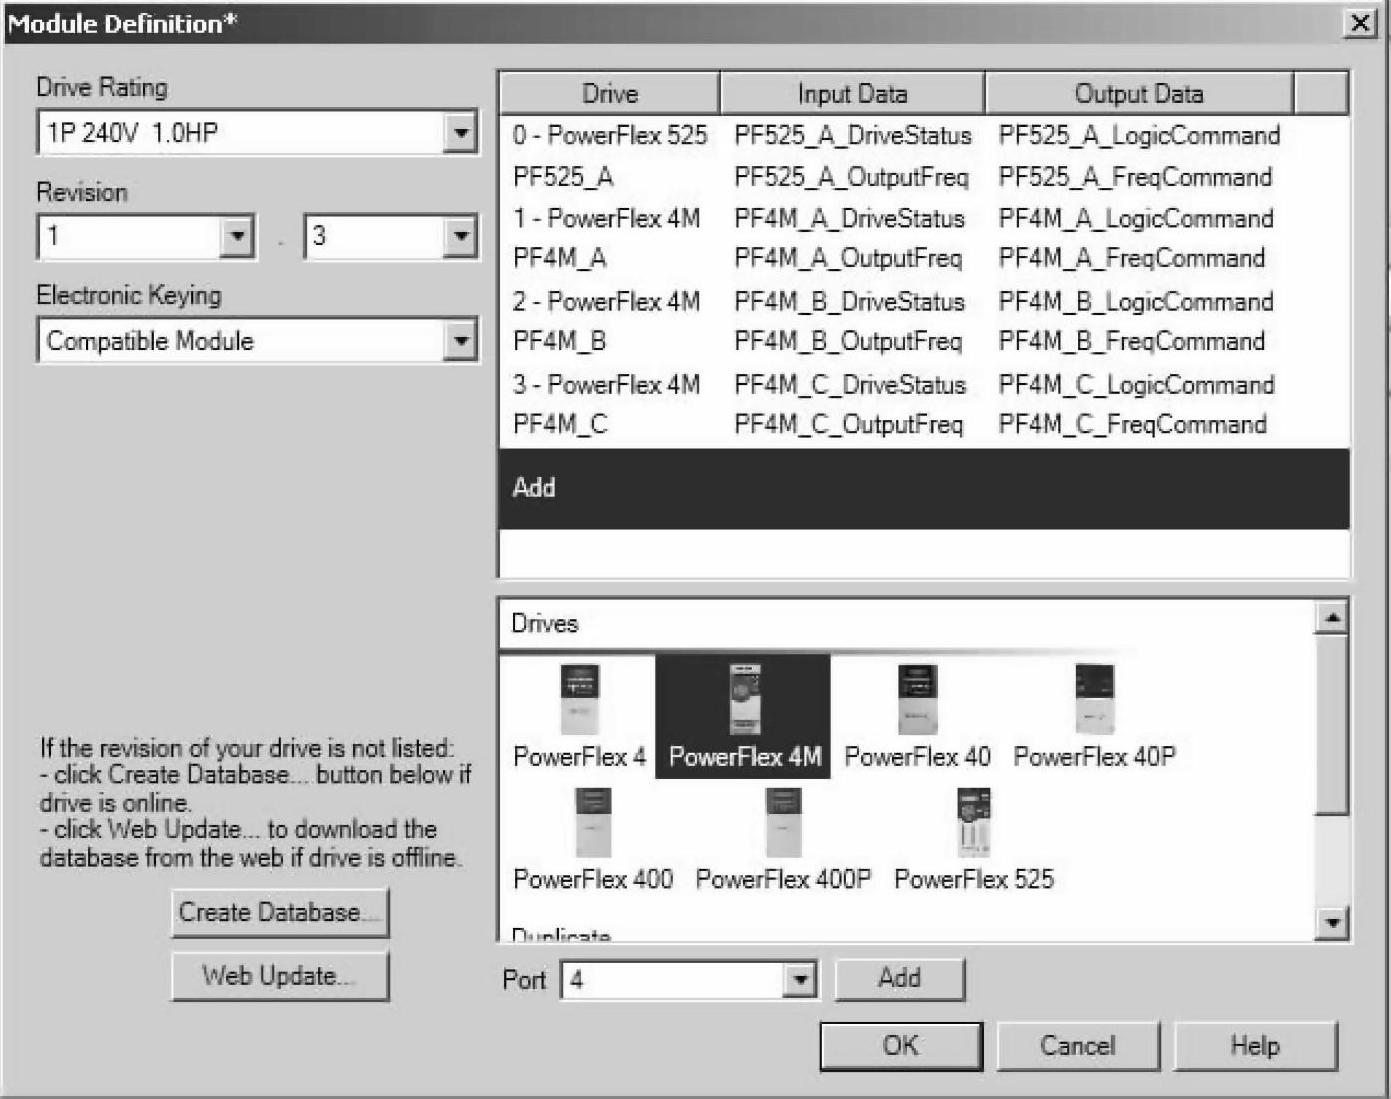The width and height of the screenshot is (1391, 1099).
Task: Click the Drives list scrollbar up arrow
Action: 1331,617
